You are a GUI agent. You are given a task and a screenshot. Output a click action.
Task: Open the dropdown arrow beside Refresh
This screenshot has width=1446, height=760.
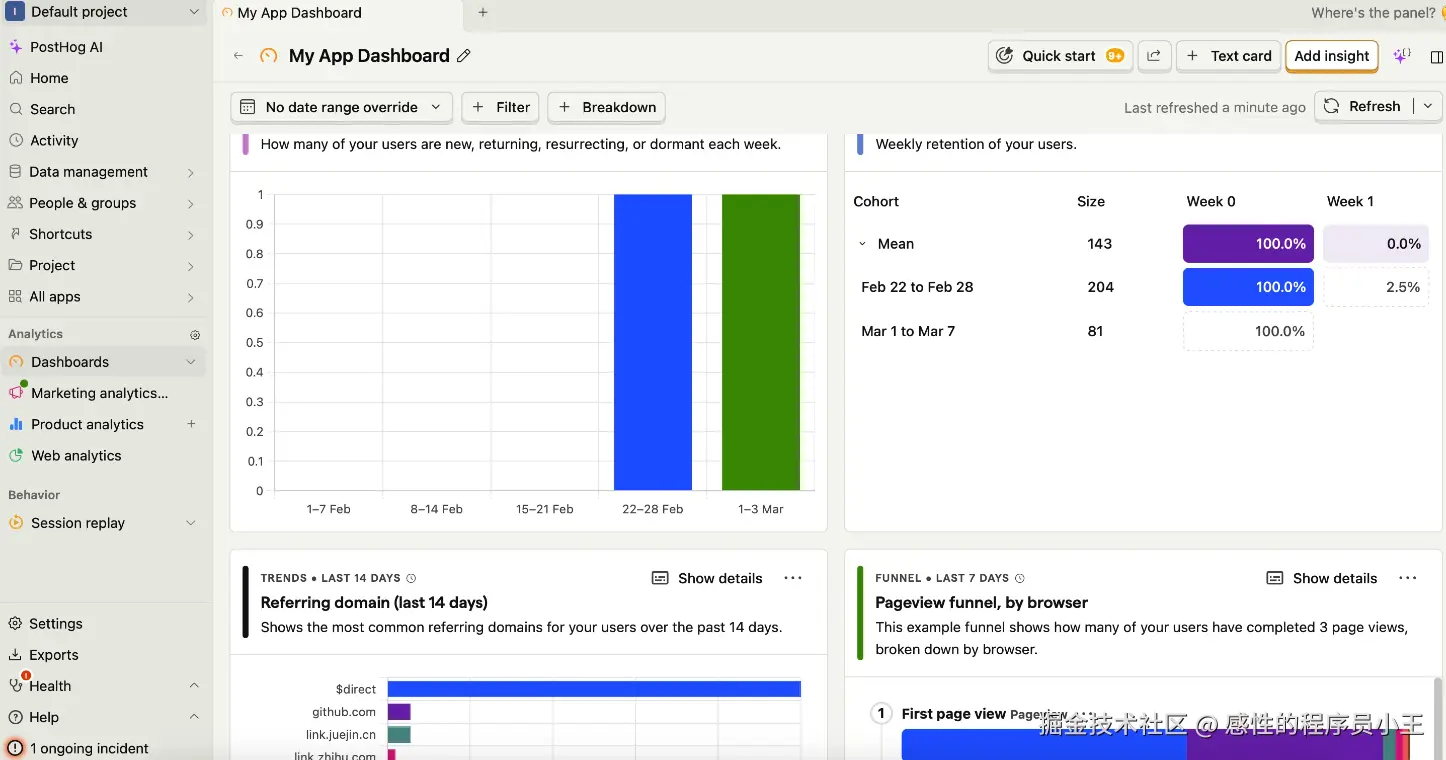(x=1428, y=106)
